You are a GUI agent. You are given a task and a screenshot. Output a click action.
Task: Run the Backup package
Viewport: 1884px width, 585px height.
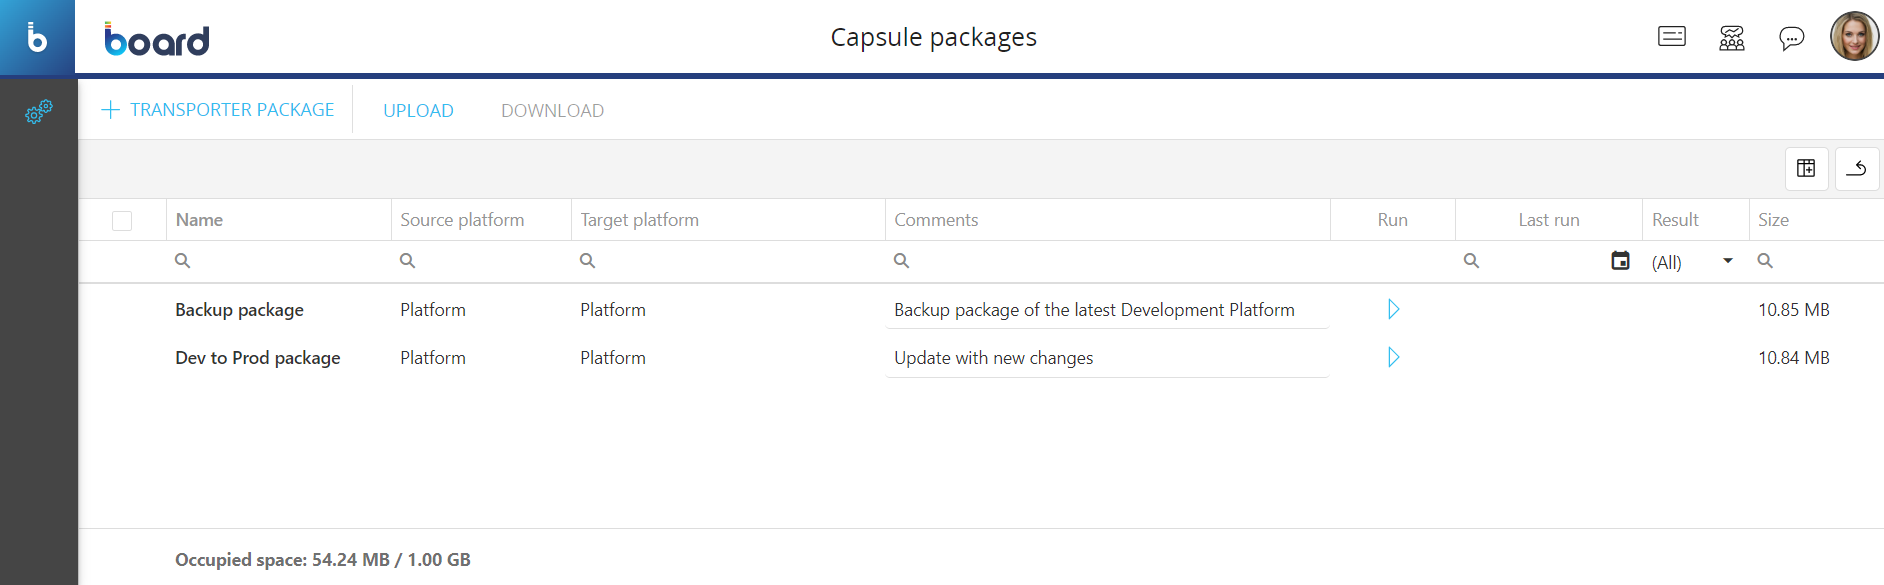point(1393,309)
